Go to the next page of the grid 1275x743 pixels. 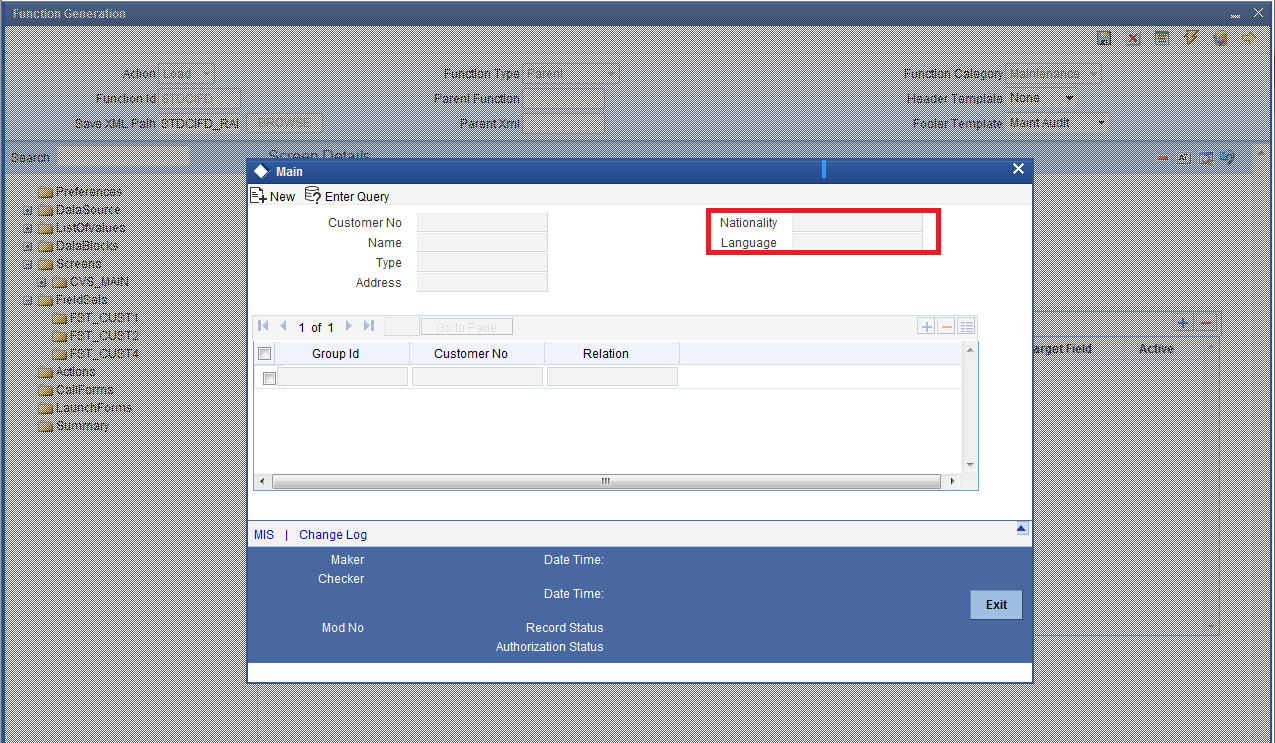[349, 326]
